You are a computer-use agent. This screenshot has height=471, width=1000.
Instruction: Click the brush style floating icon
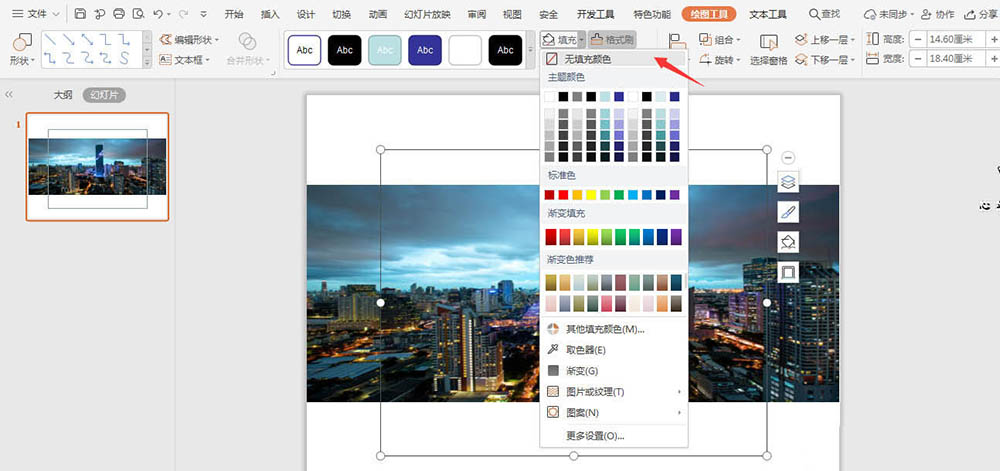788,212
